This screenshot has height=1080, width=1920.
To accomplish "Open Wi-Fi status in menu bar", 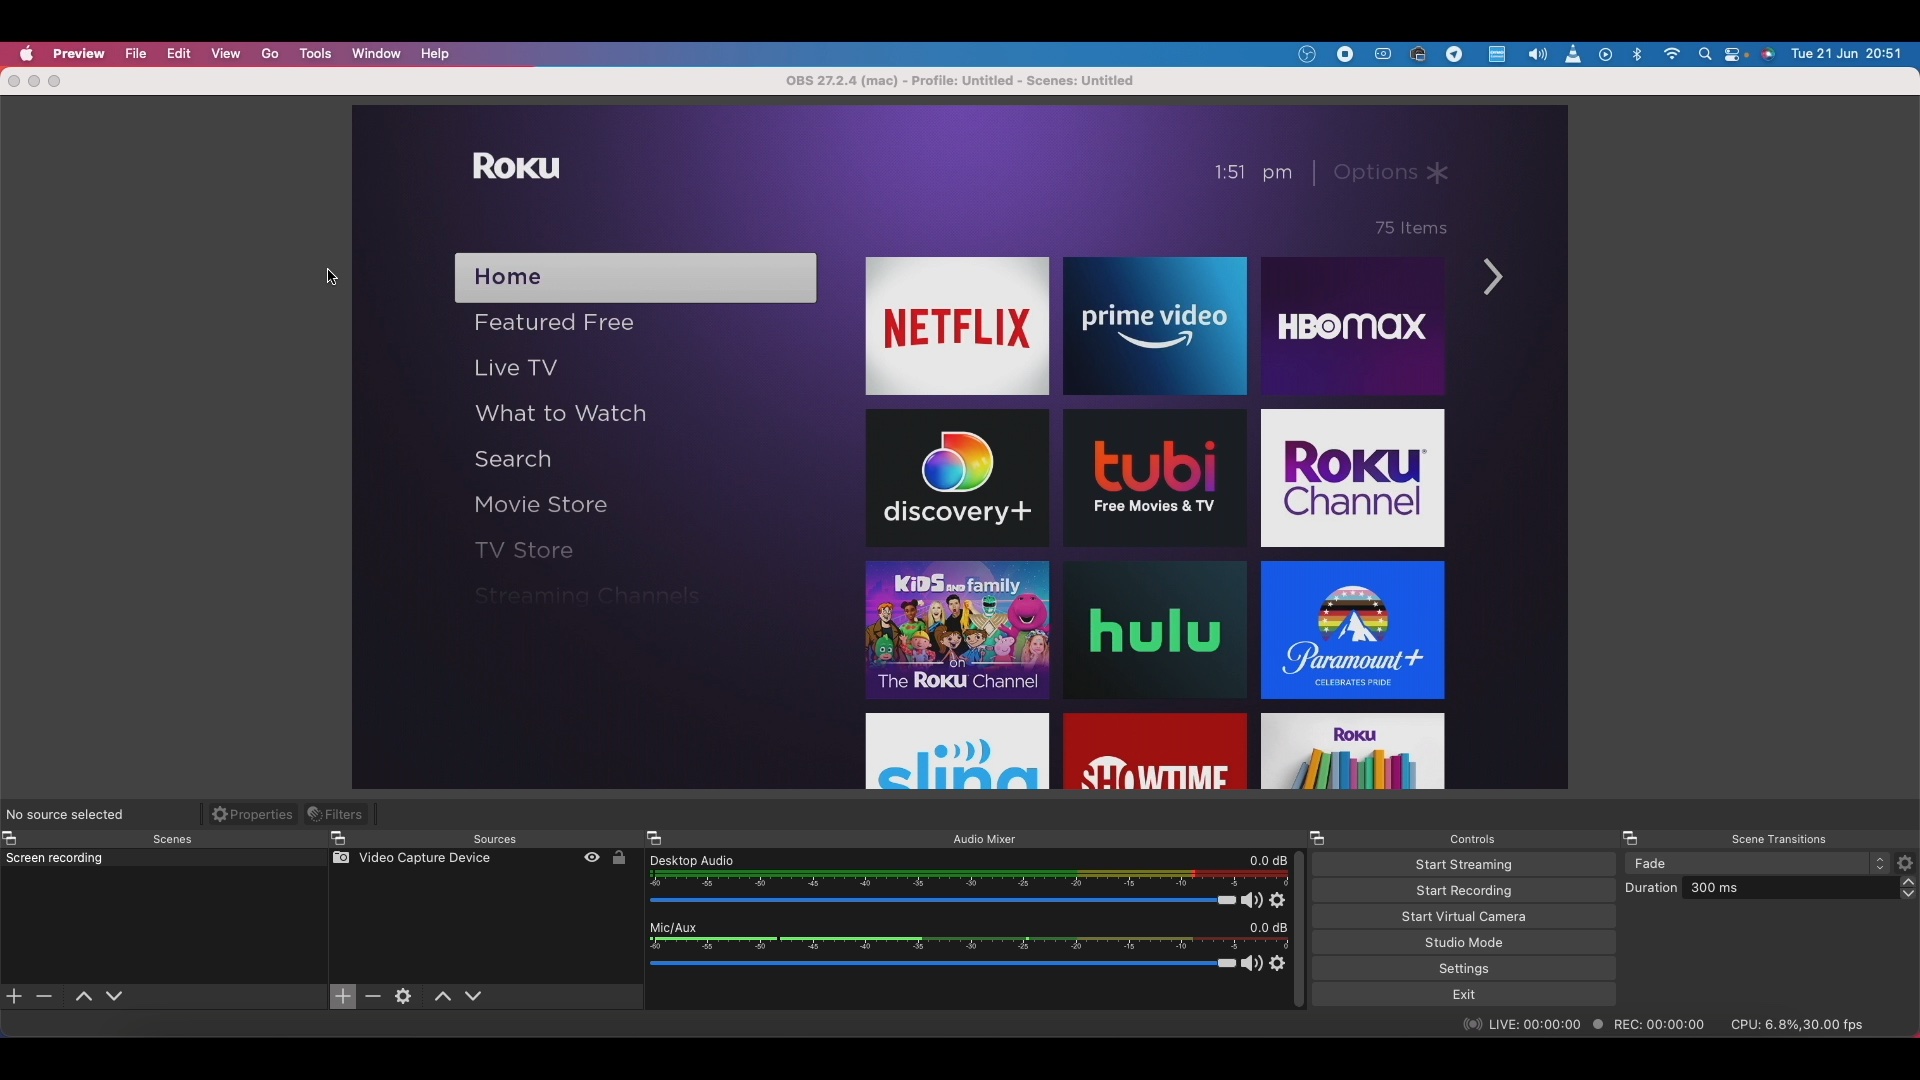I will coord(1673,54).
